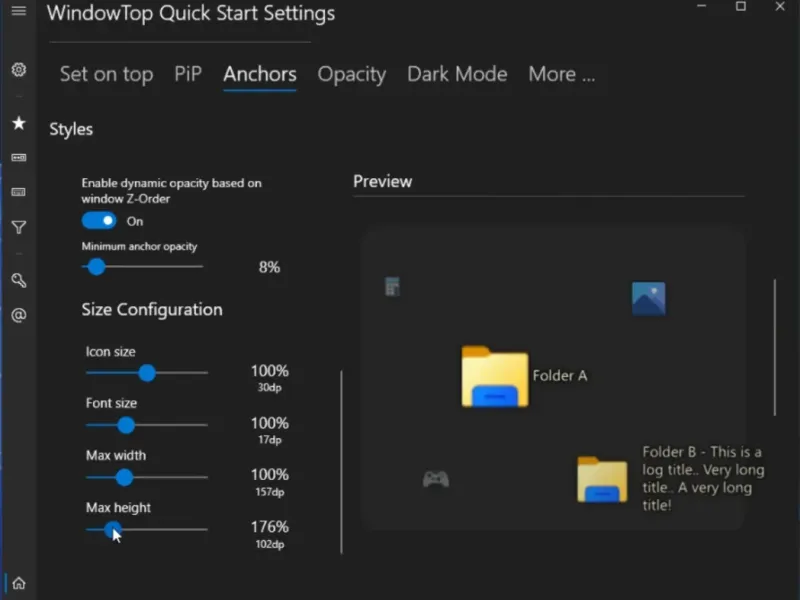Switch to the Set on top tab

point(106,74)
